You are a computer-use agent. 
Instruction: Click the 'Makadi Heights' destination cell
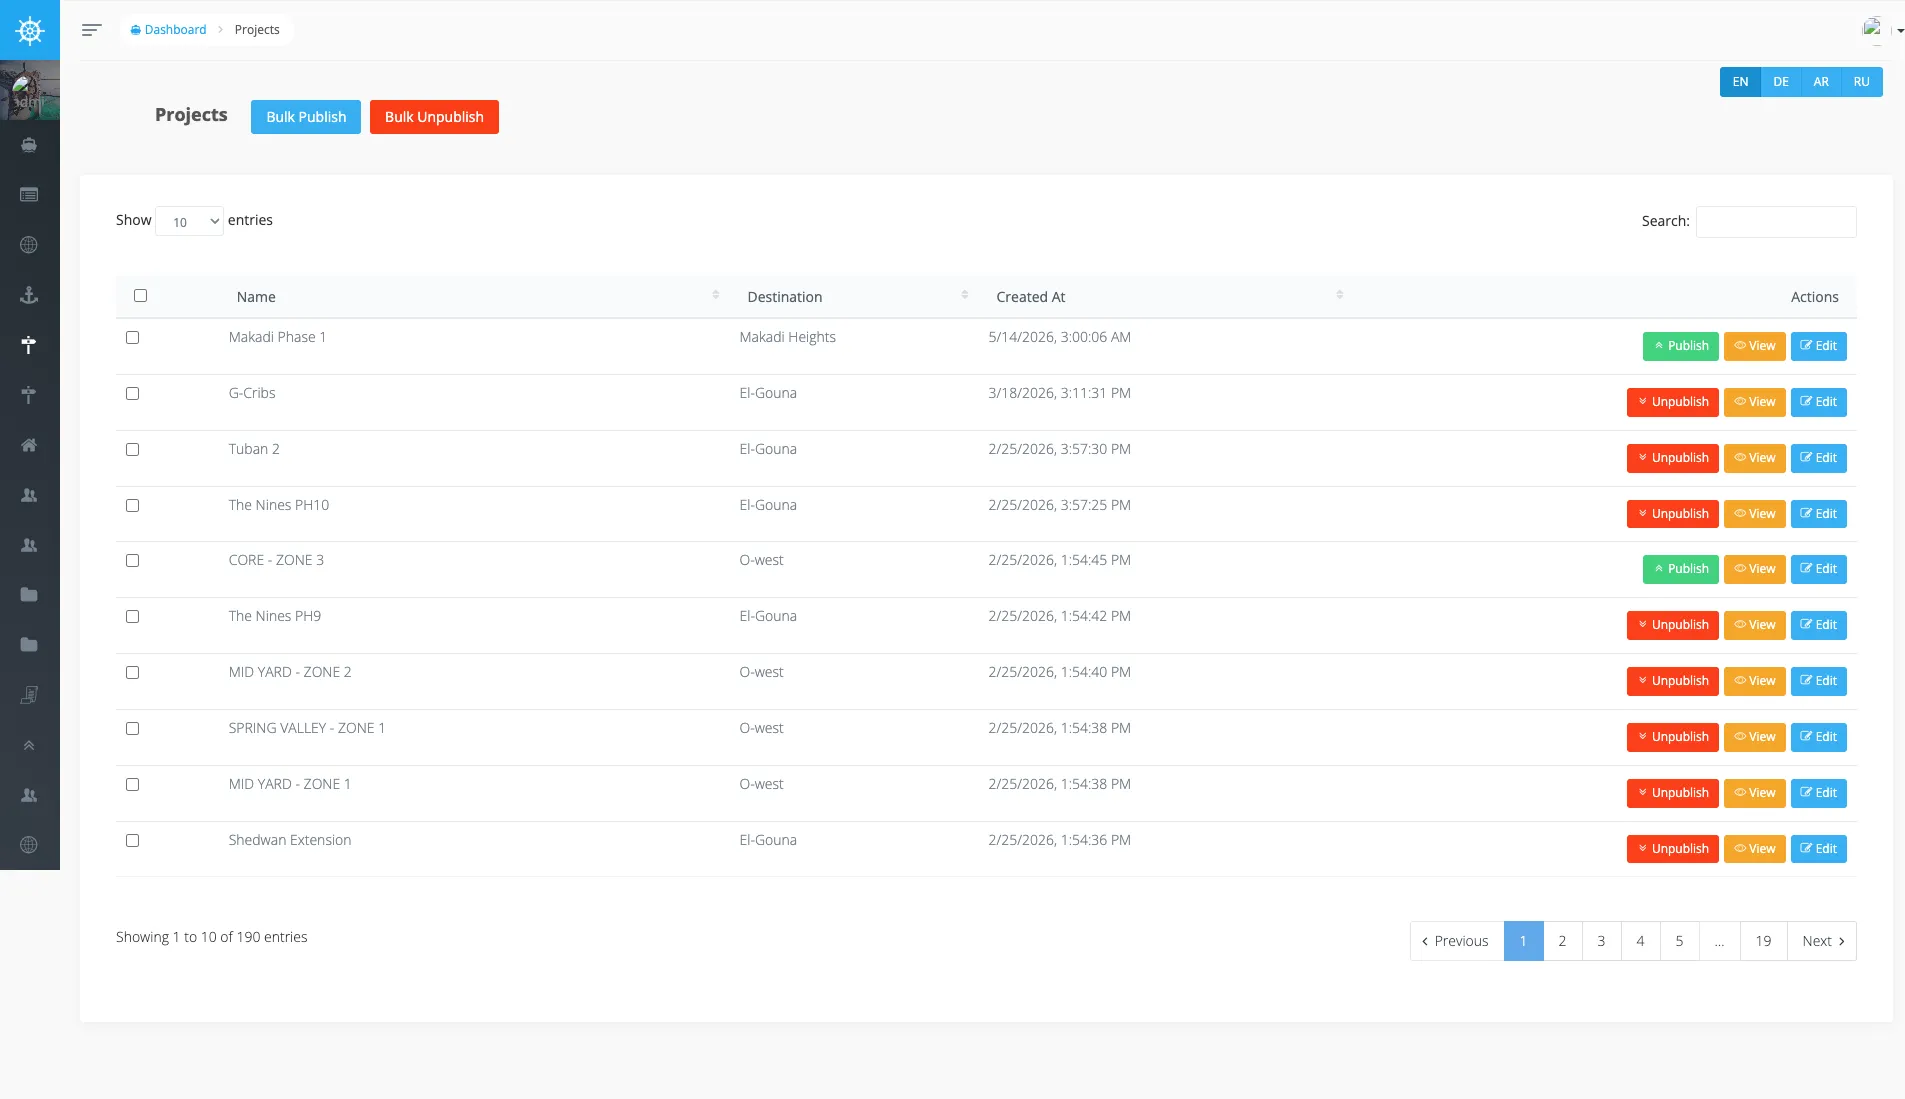tap(787, 337)
